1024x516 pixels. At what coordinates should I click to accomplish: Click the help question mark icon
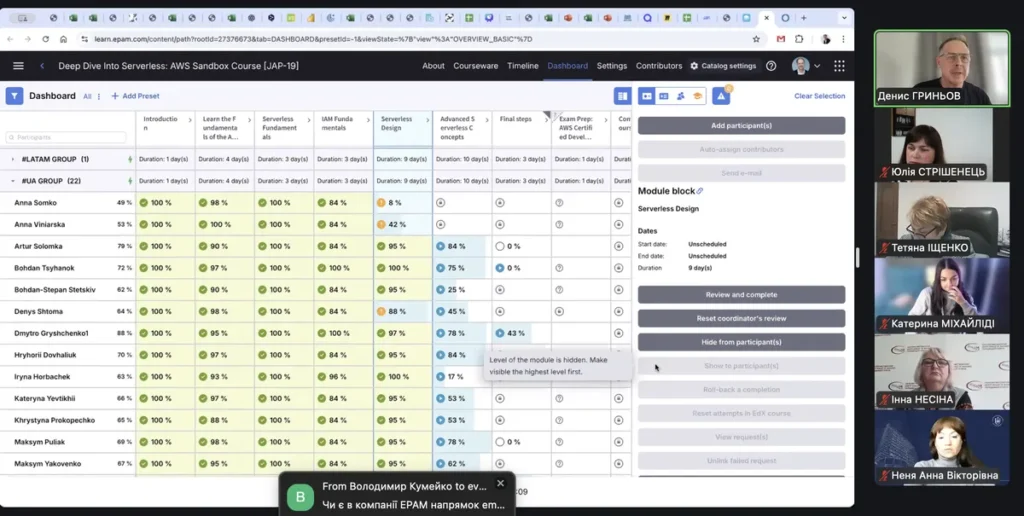pos(771,66)
